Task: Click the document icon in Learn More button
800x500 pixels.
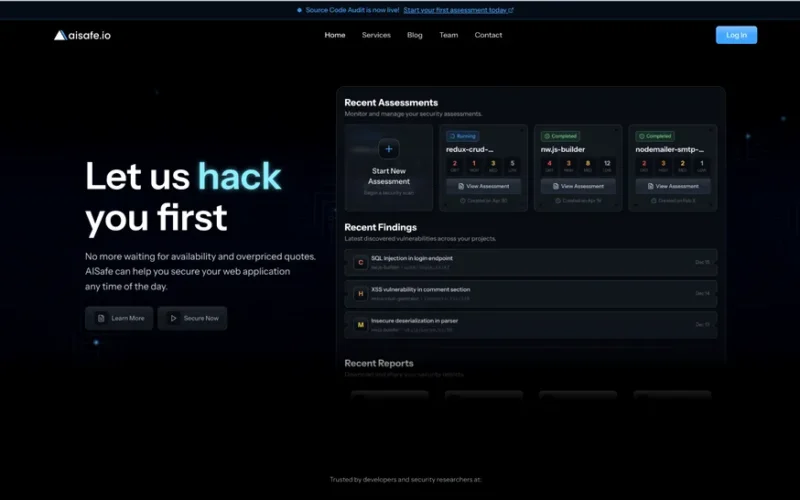Action: pyautogui.click(x=101, y=318)
